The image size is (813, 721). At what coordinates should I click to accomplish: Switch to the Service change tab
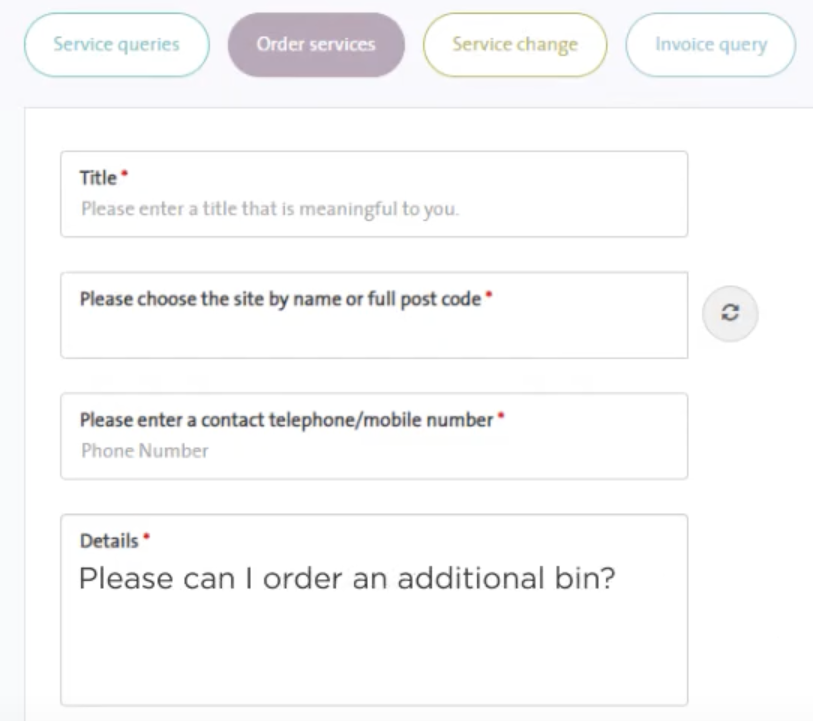pos(515,45)
